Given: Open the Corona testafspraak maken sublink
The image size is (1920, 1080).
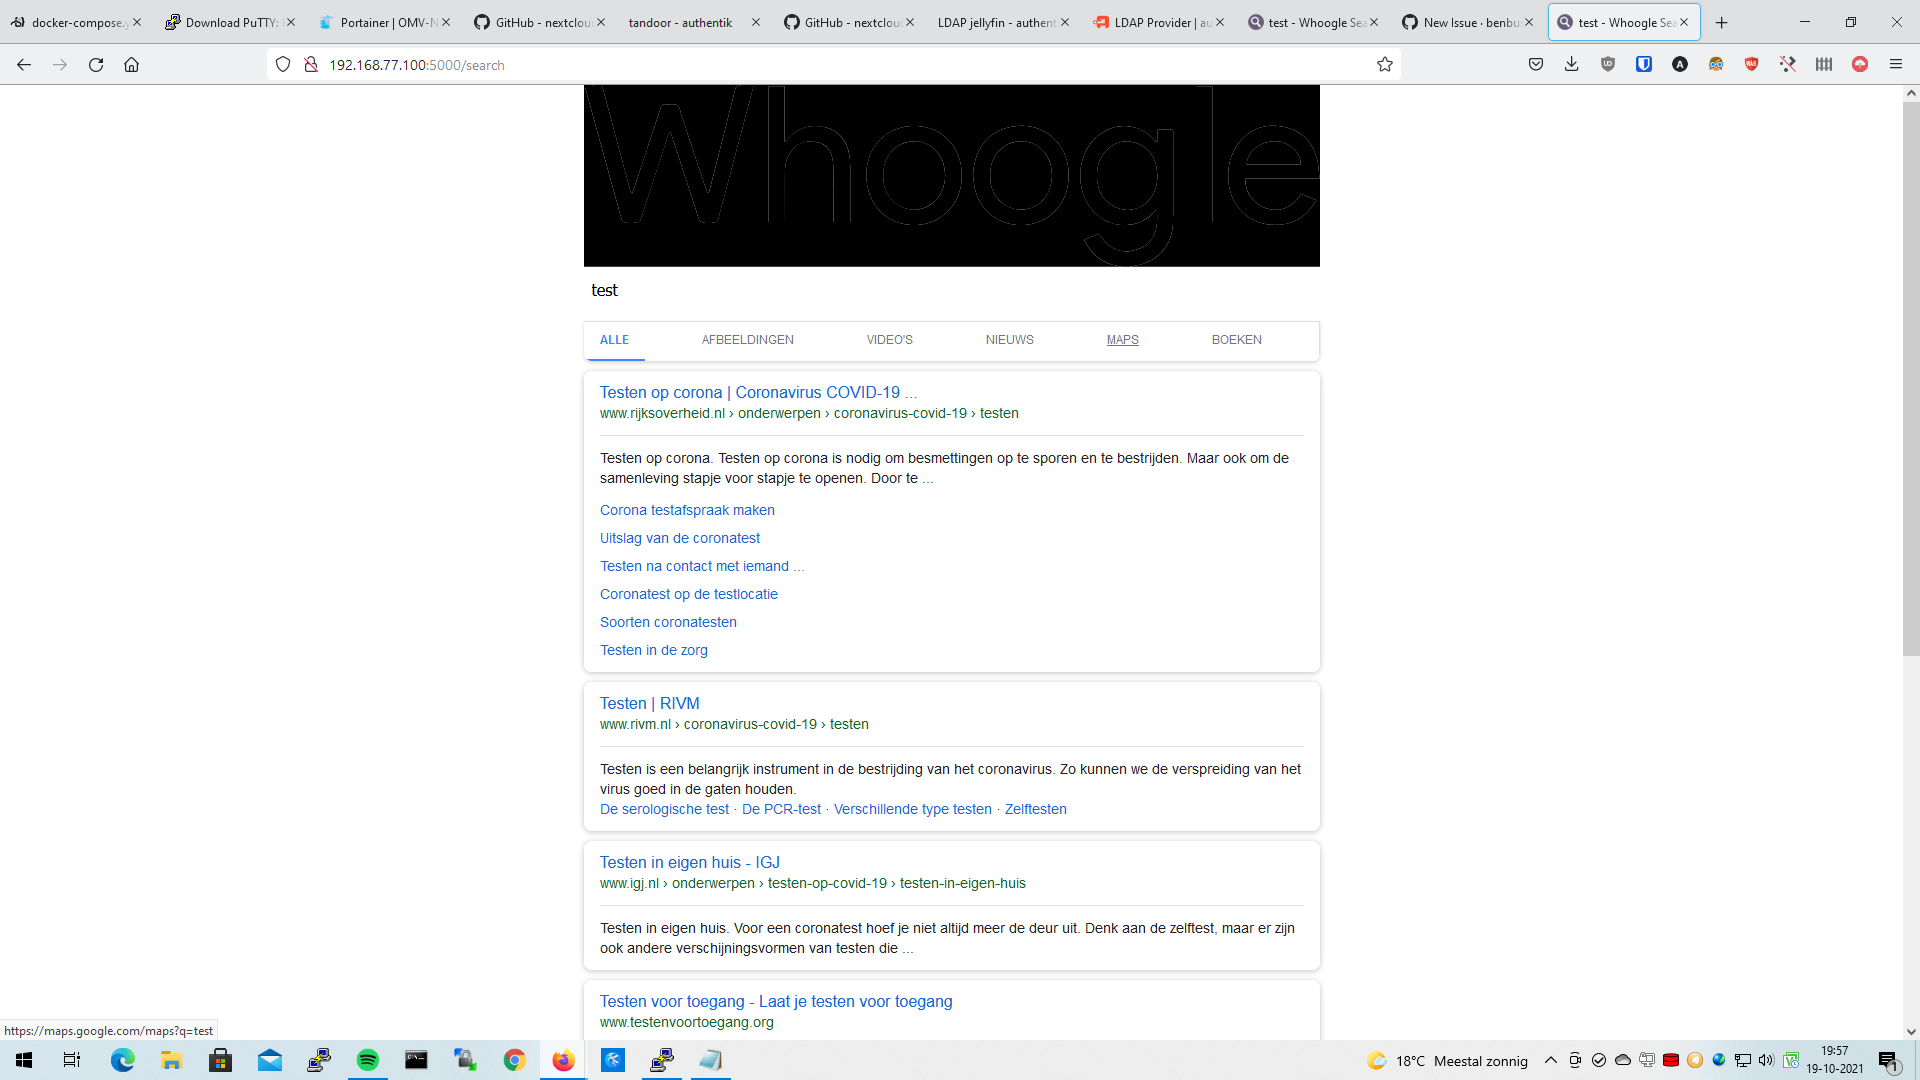Looking at the screenshot, I should point(687,510).
